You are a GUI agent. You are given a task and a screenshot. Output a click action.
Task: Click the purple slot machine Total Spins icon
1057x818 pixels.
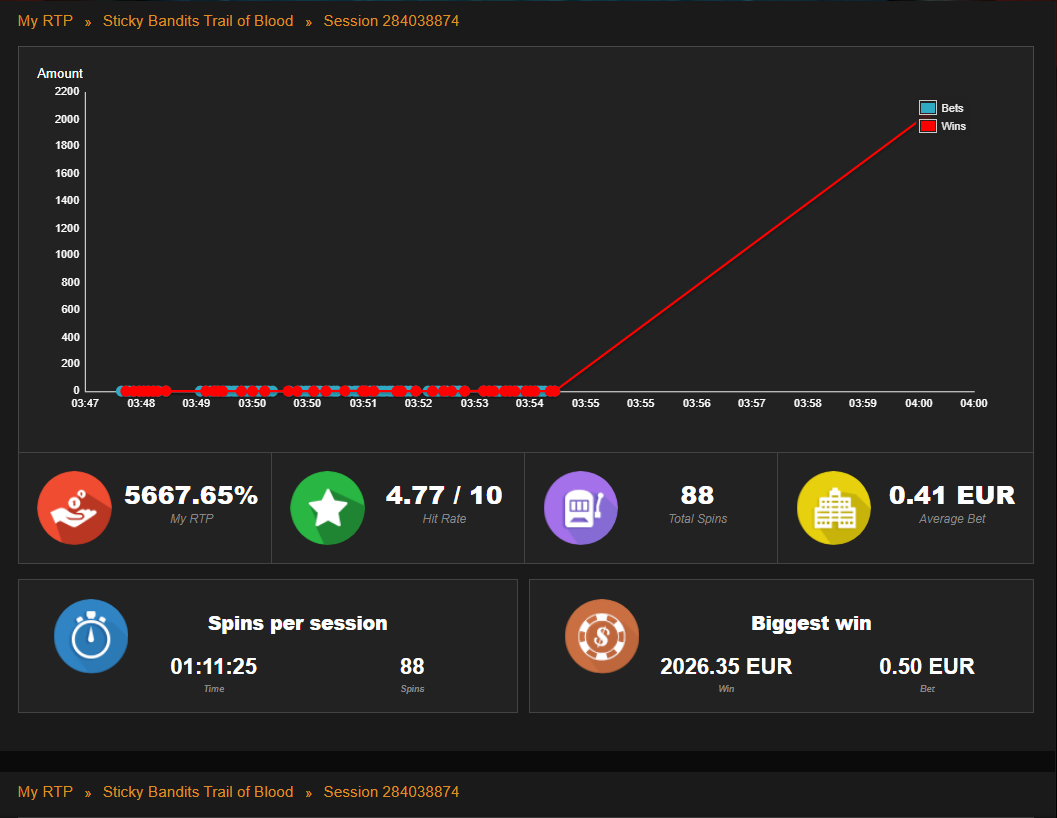pos(580,508)
